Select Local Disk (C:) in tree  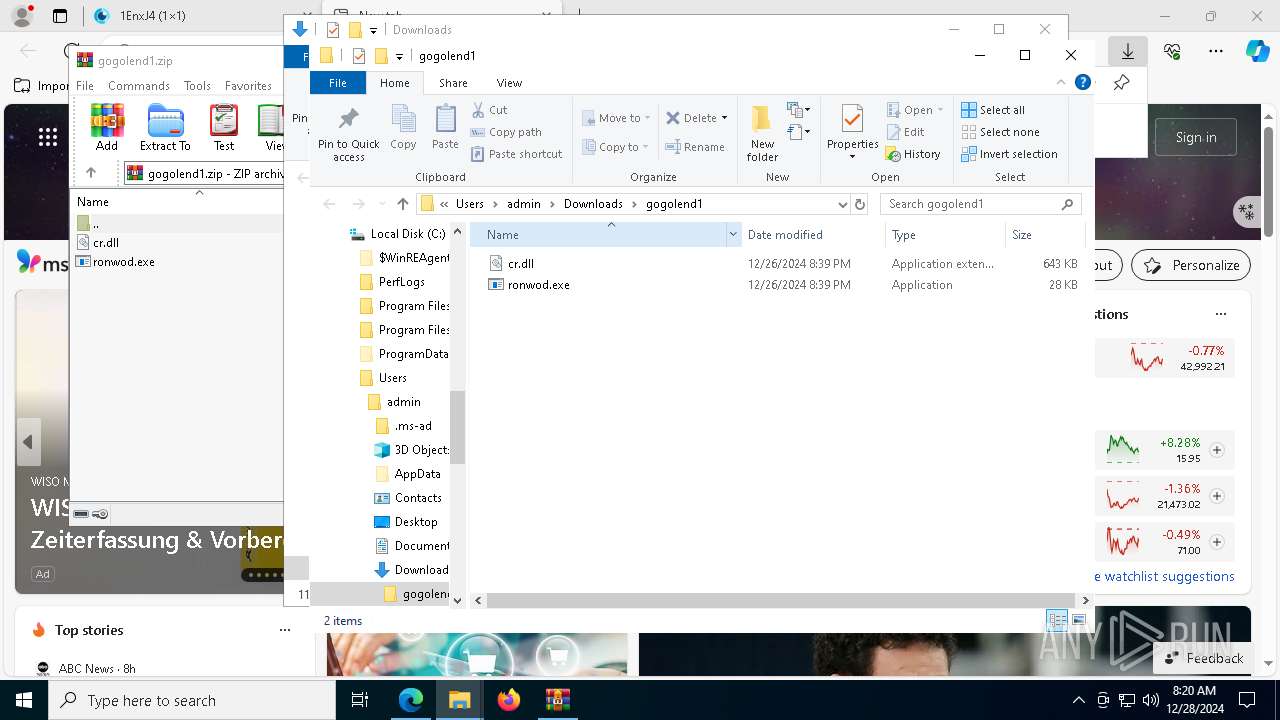397,234
